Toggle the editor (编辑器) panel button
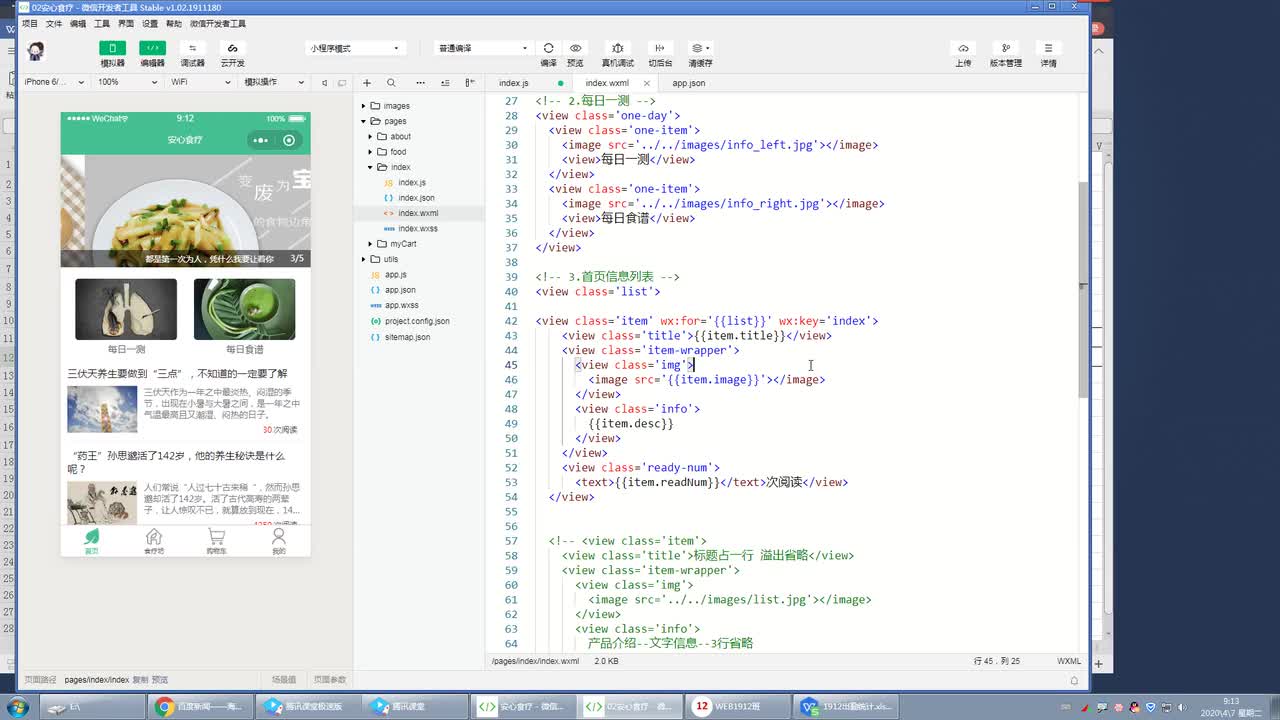Viewport: 1280px width, 720px height. point(152,48)
